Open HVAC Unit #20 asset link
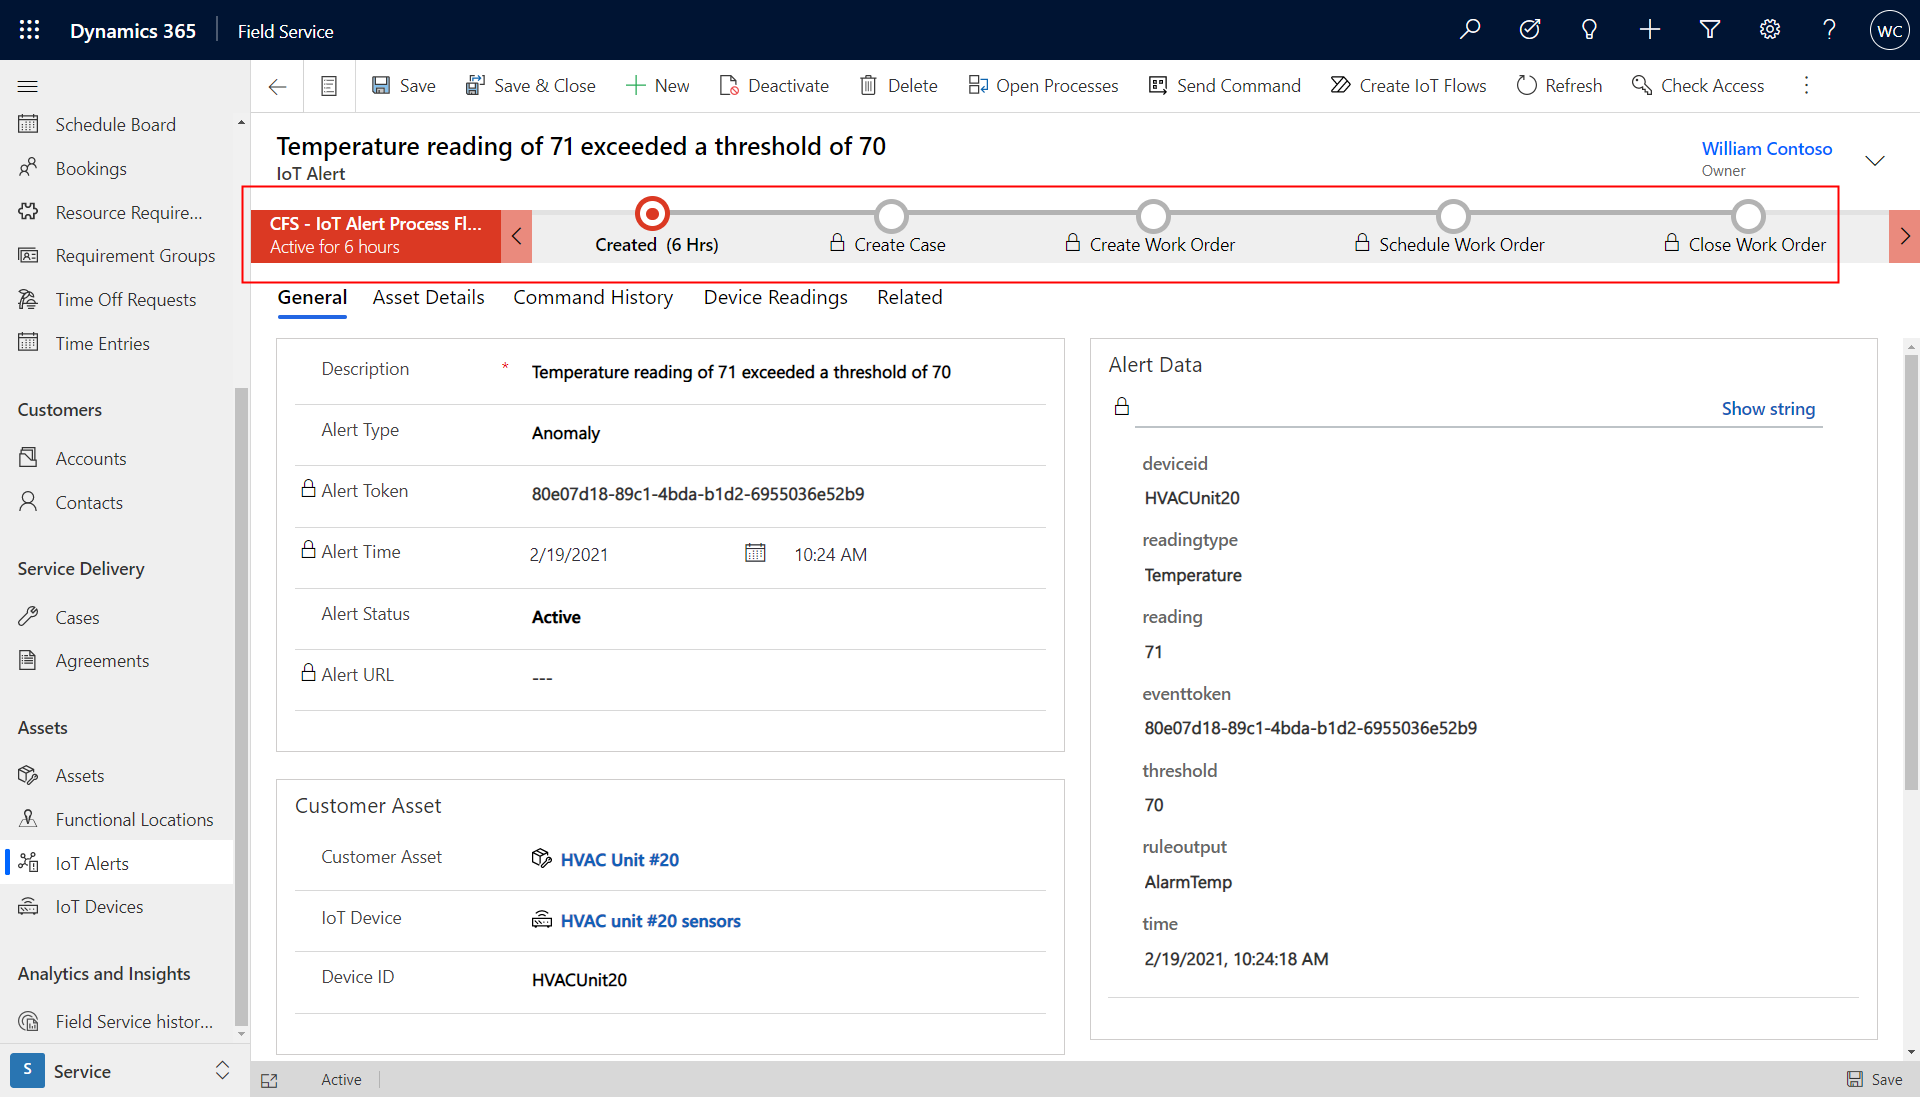The image size is (1920, 1097). [620, 860]
